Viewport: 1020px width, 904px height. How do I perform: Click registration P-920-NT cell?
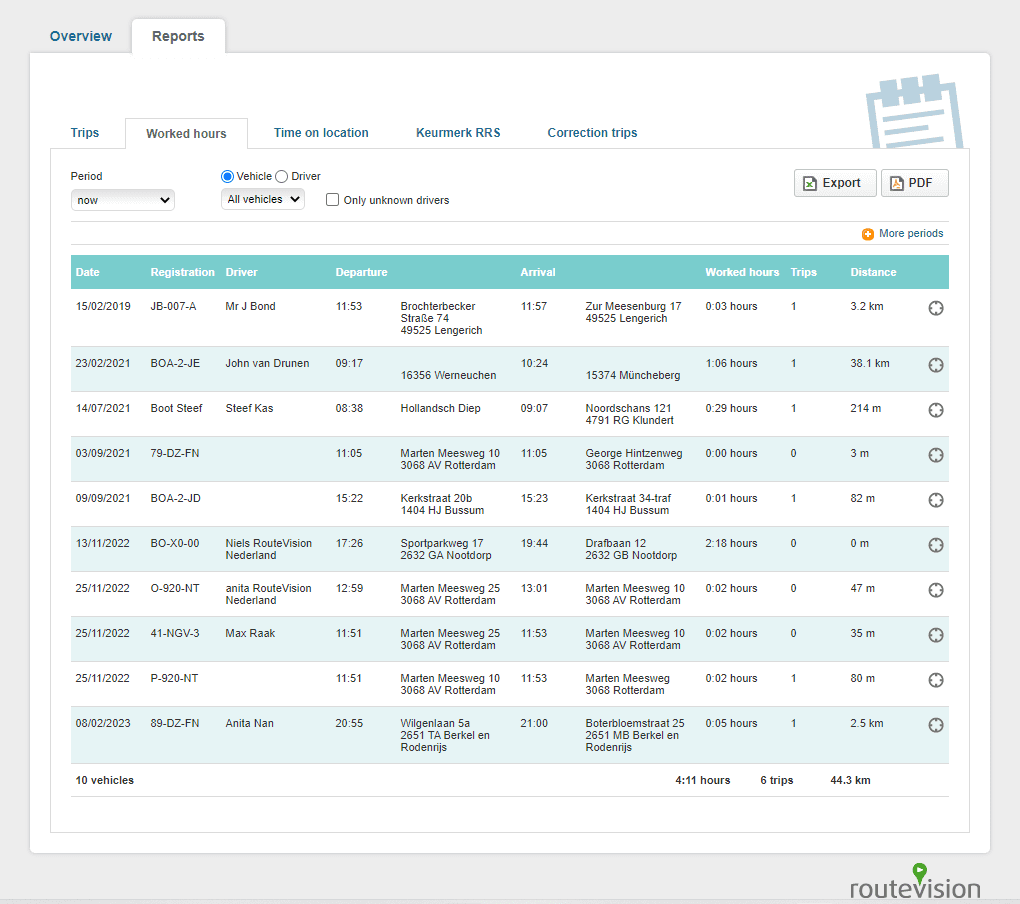point(174,678)
